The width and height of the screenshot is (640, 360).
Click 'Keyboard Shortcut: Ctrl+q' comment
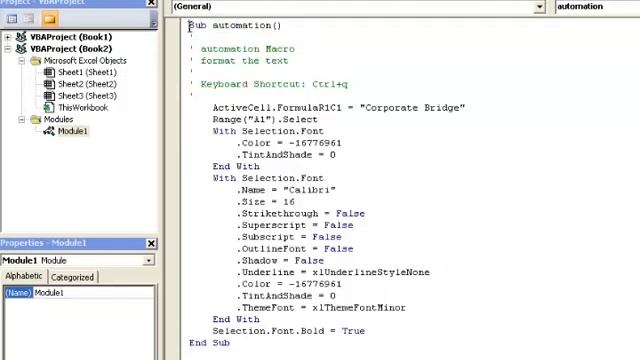pyautogui.click(x=274, y=84)
